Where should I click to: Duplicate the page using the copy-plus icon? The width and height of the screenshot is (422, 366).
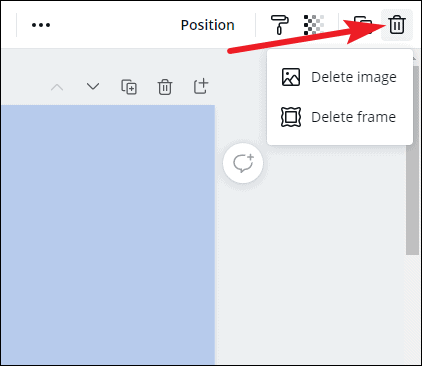click(129, 87)
